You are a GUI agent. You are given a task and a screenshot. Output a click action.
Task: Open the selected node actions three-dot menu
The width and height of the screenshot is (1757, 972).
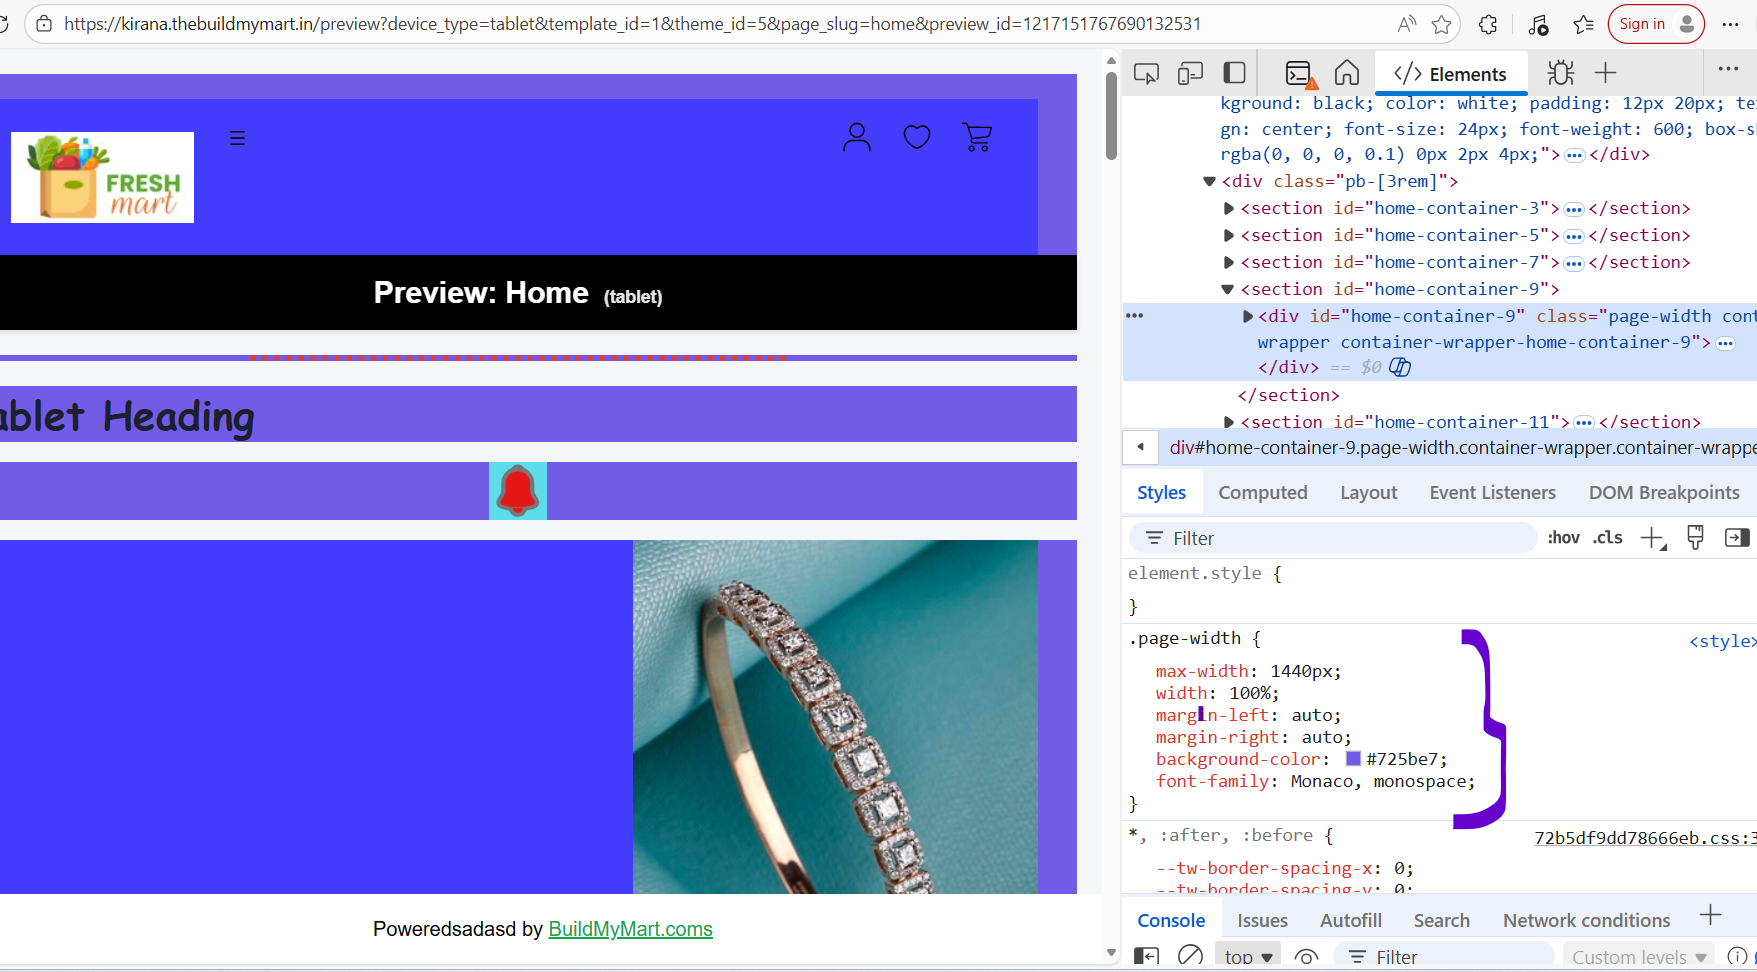tap(1134, 315)
